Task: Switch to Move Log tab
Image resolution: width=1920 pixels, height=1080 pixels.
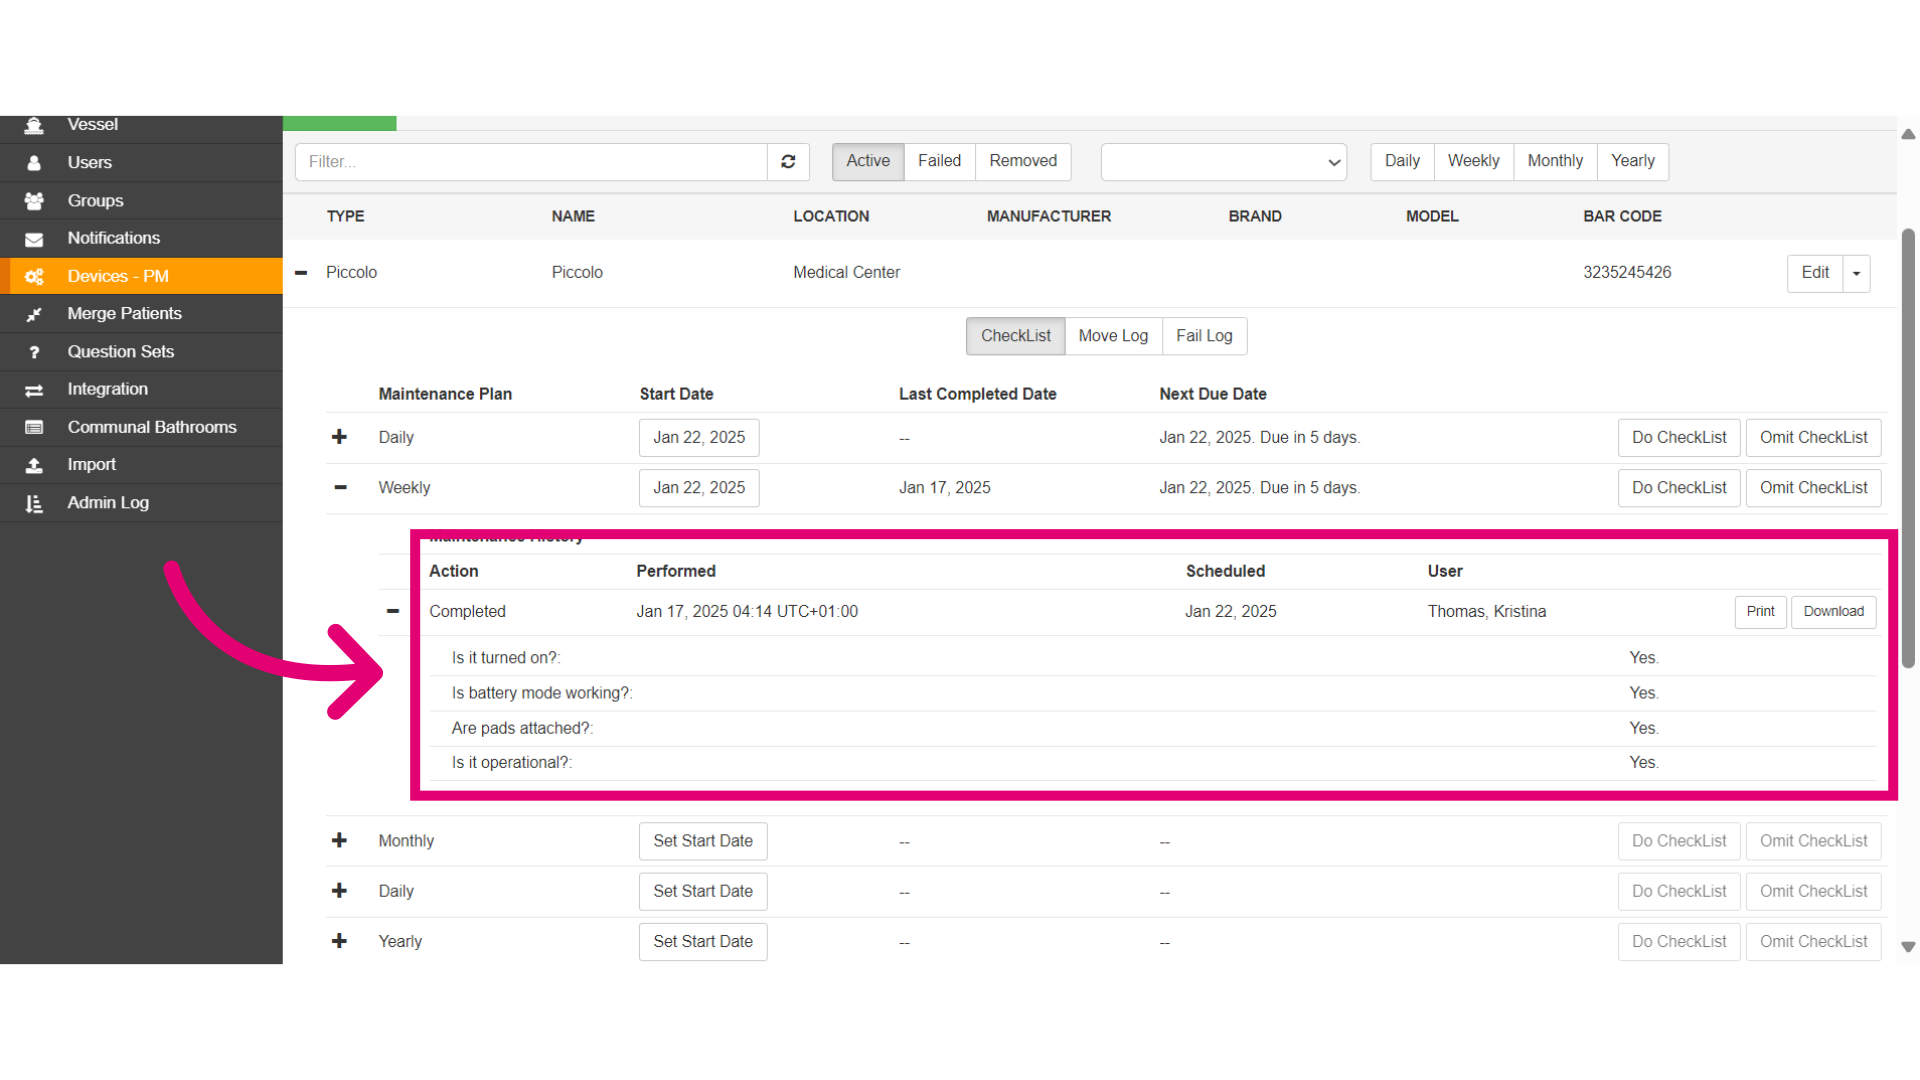Action: pyautogui.click(x=1113, y=336)
